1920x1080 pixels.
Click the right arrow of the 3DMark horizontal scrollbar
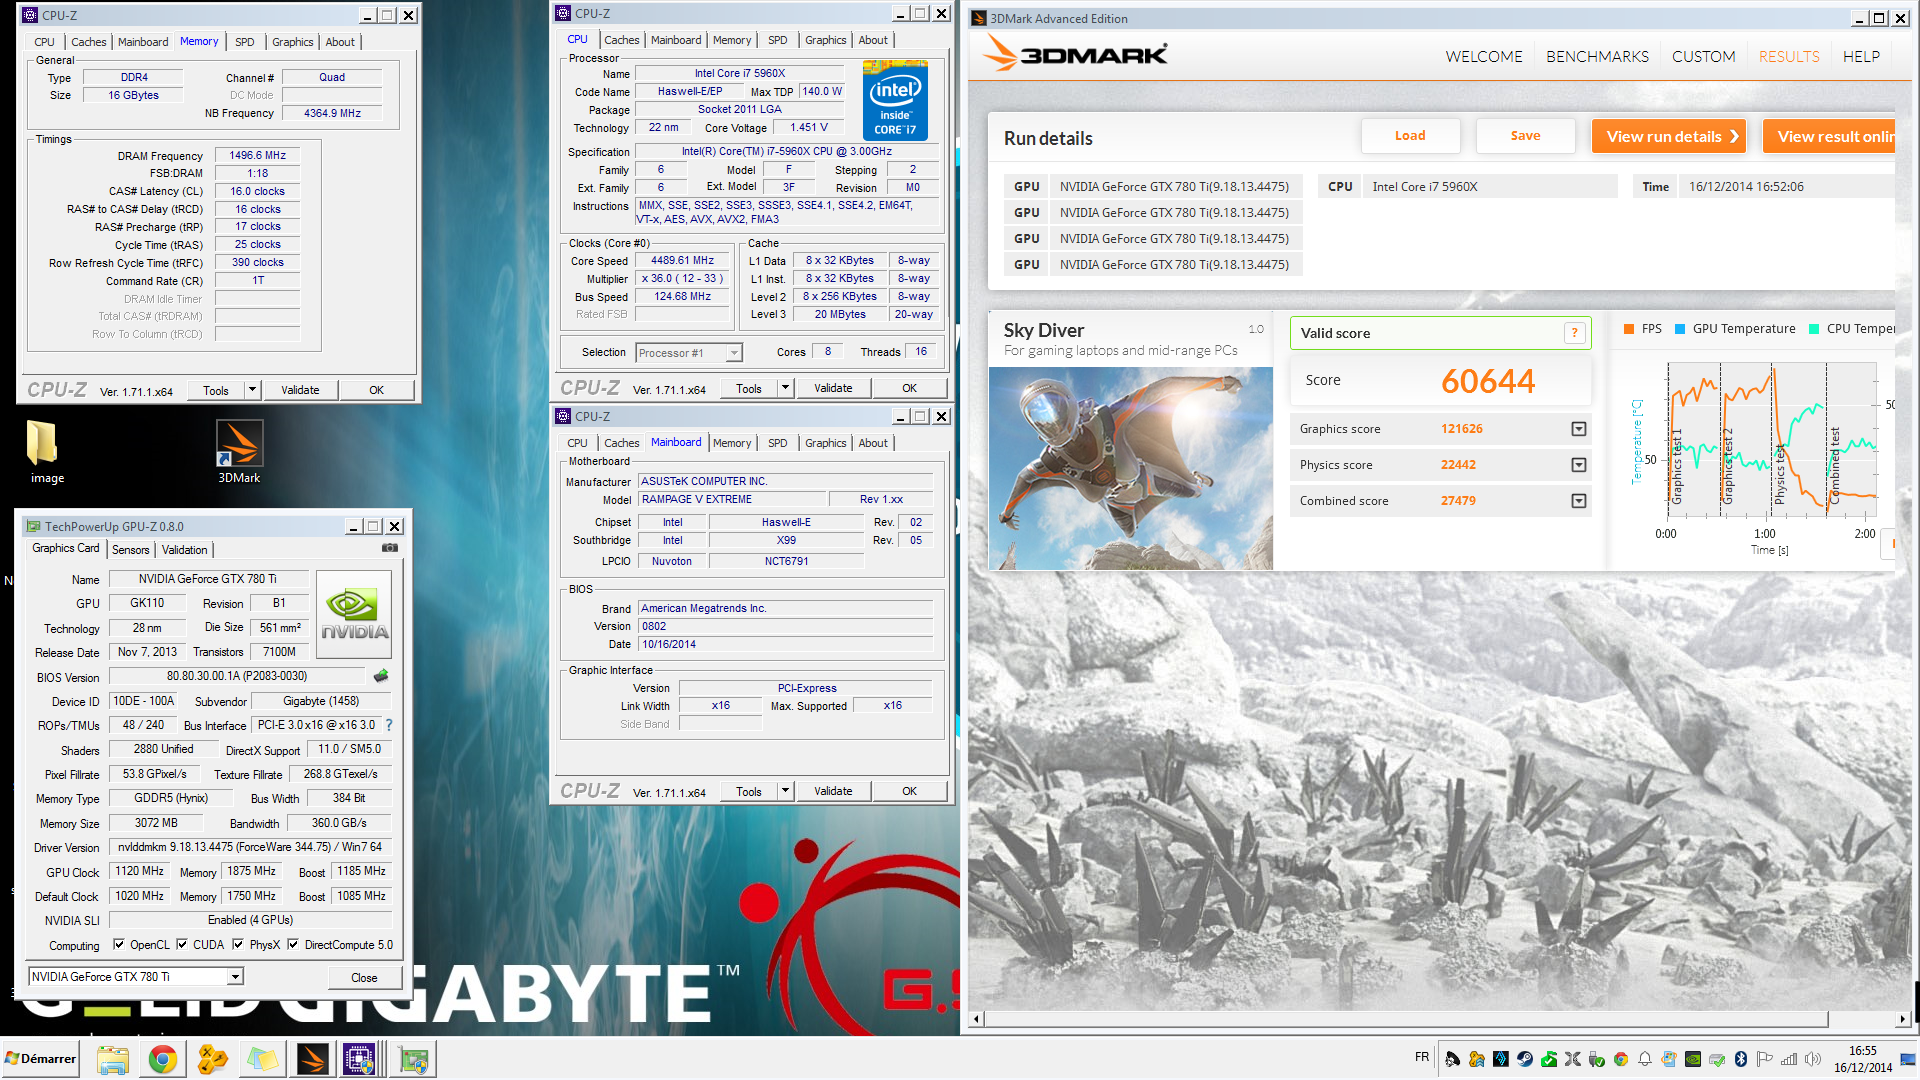click(x=1902, y=1019)
